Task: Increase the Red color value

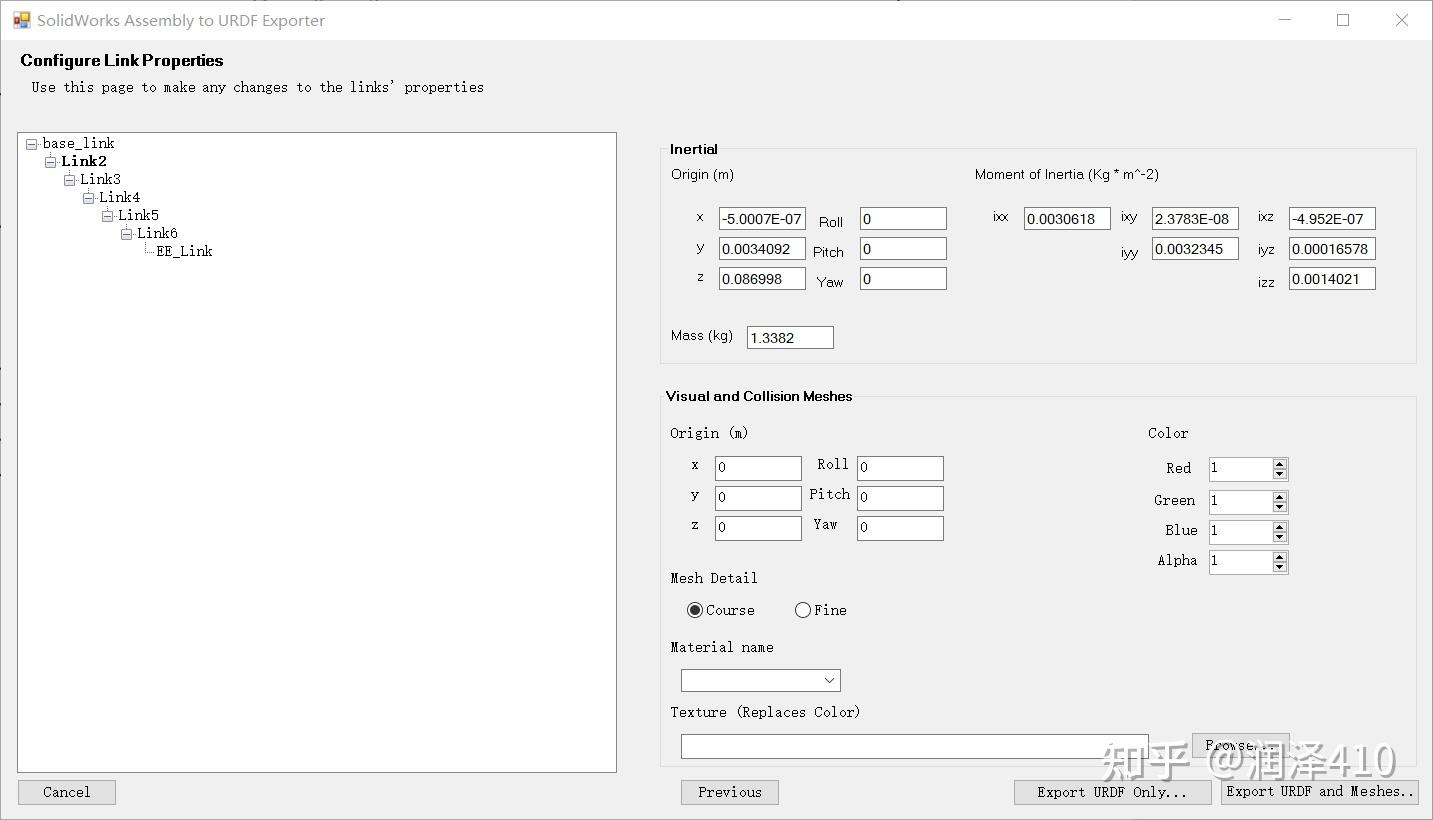Action: point(1279,464)
